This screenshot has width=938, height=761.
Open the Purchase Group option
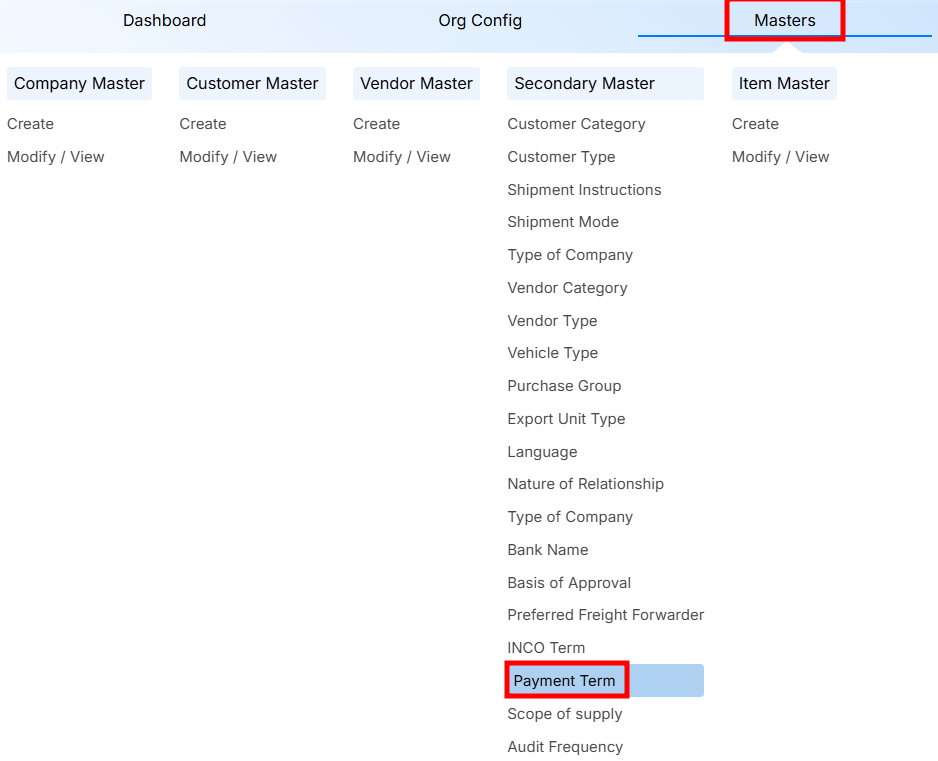(564, 386)
